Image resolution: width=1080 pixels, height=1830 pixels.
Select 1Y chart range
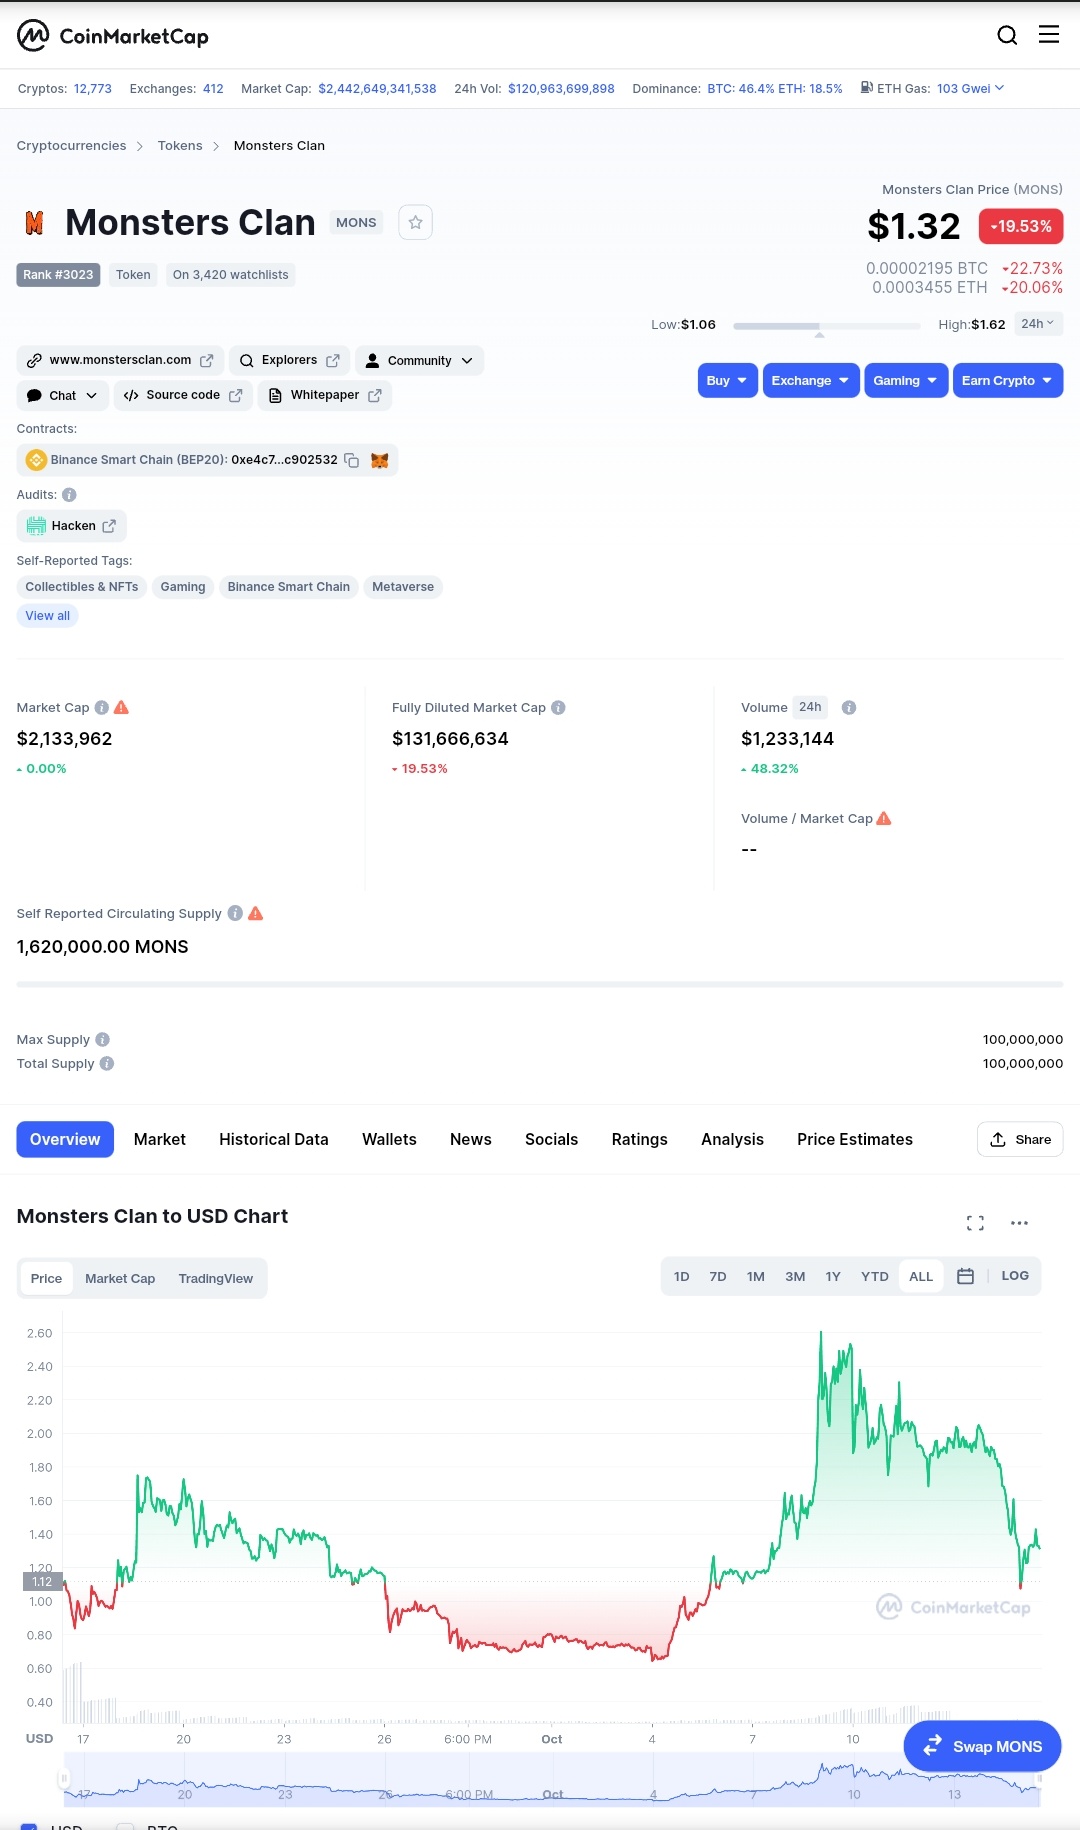point(833,1276)
